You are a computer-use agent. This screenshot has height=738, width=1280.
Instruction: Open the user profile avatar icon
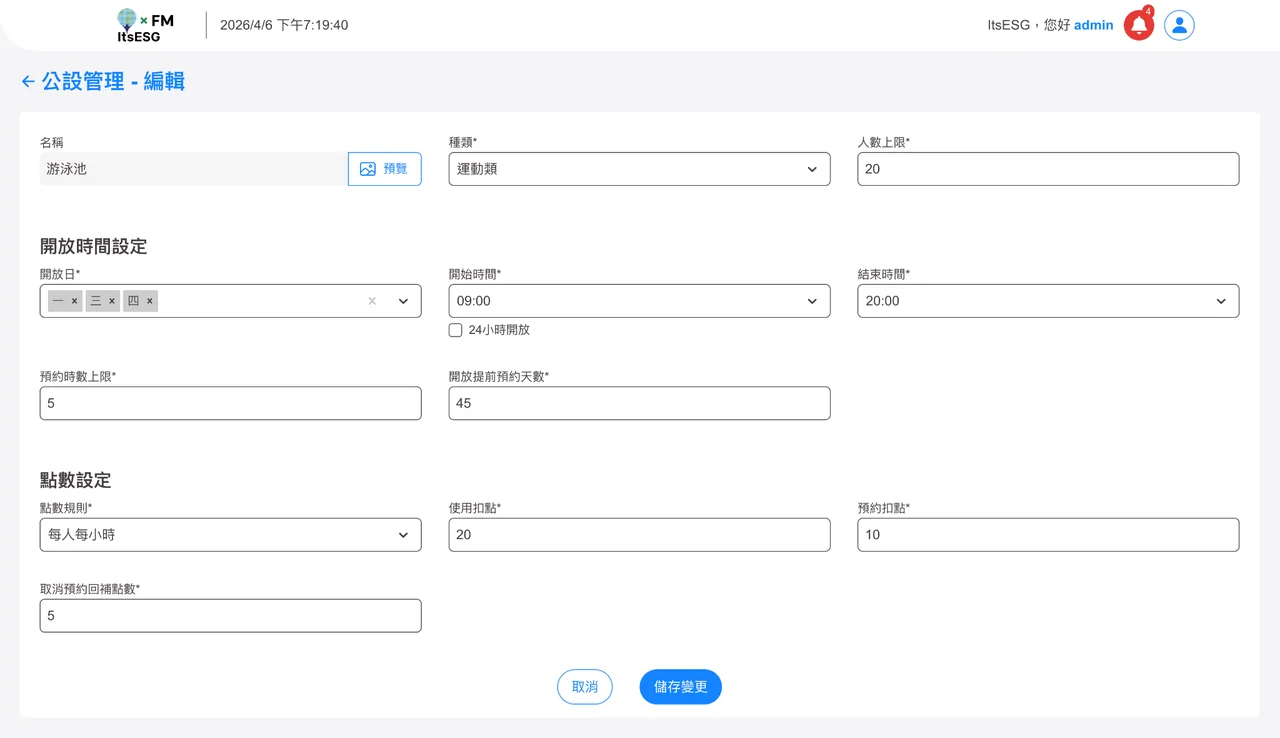coord(1180,25)
